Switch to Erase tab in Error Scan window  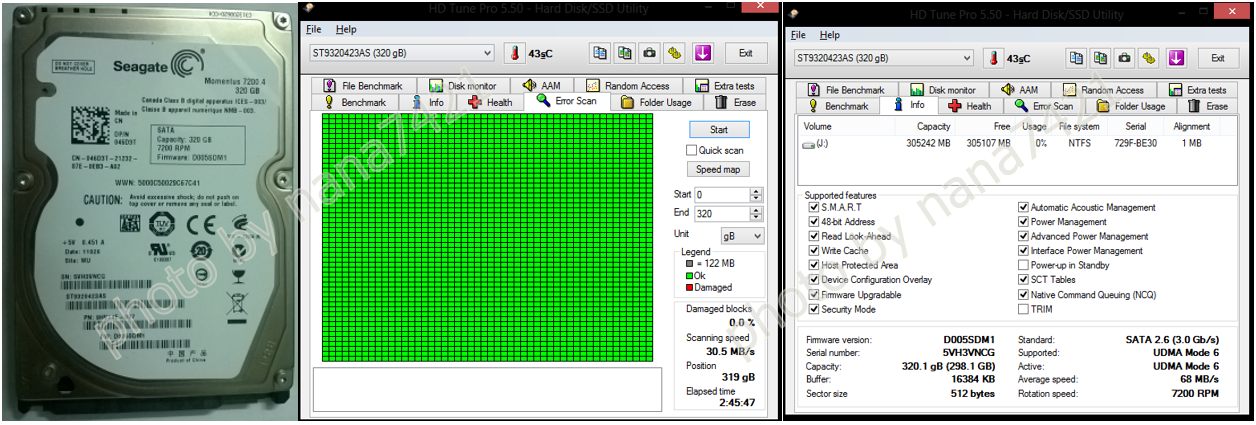(x=736, y=102)
